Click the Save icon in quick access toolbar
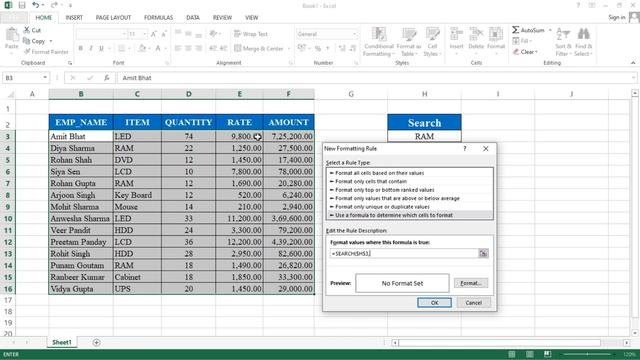The height and width of the screenshot is (360, 640). point(22,5)
